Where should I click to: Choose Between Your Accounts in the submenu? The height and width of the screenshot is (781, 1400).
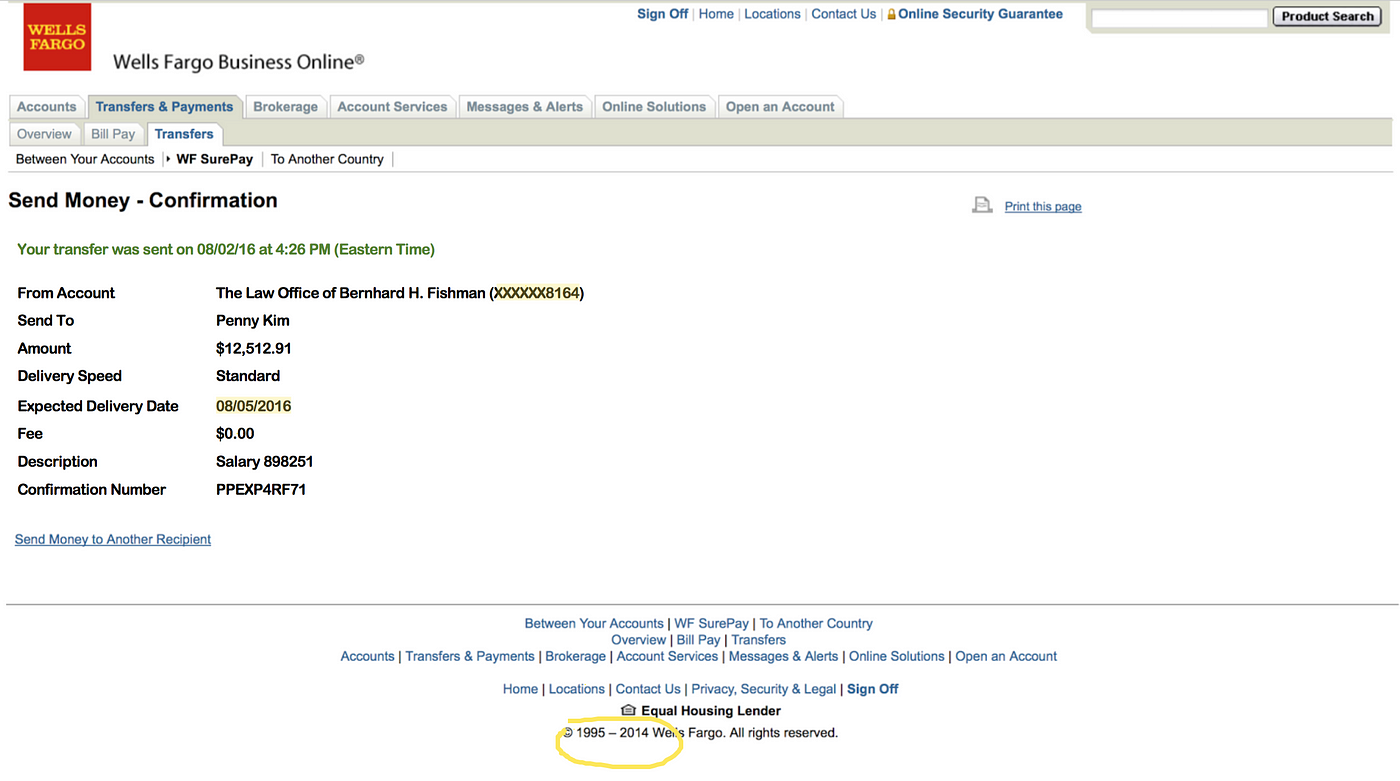pyautogui.click(x=85, y=159)
